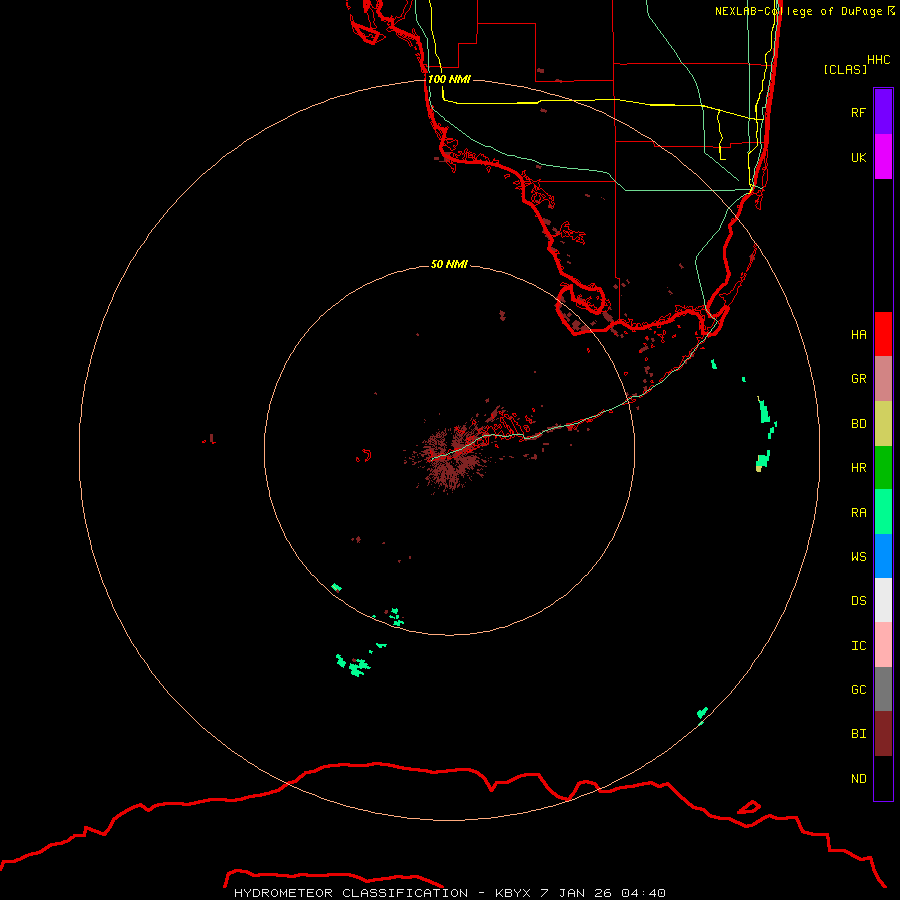This screenshot has width=900, height=900.
Task: Click the 'RA' legend label
Action: click(x=858, y=513)
